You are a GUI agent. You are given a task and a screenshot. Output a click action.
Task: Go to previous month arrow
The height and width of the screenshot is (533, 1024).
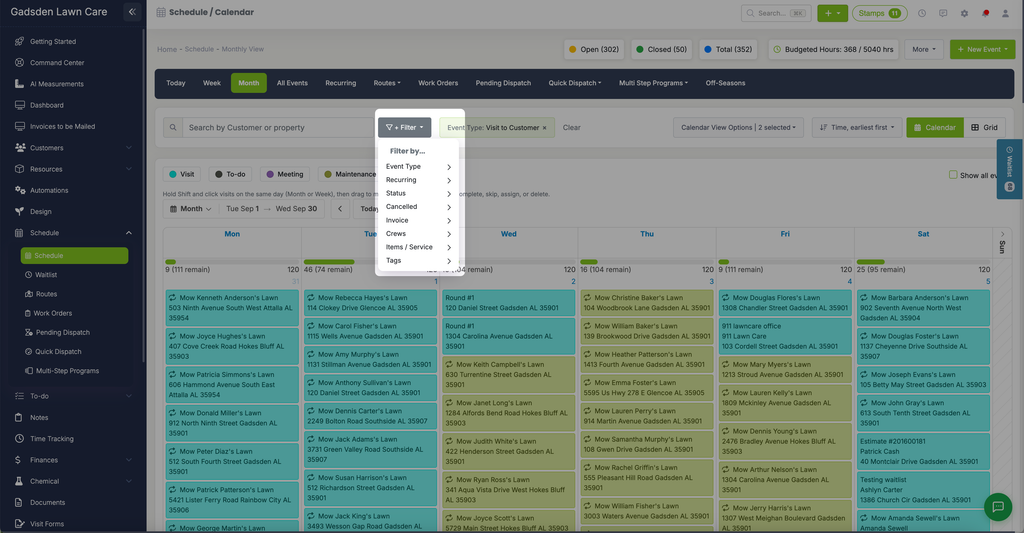pyautogui.click(x=340, y=209)
